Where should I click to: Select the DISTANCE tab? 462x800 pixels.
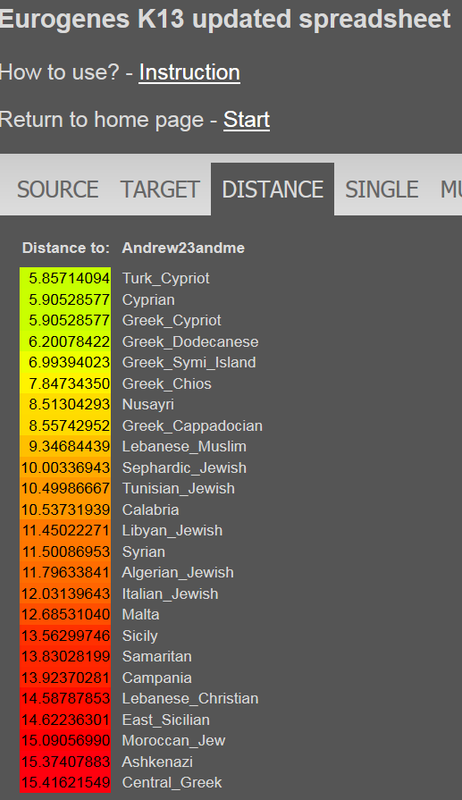pos(273,189)
